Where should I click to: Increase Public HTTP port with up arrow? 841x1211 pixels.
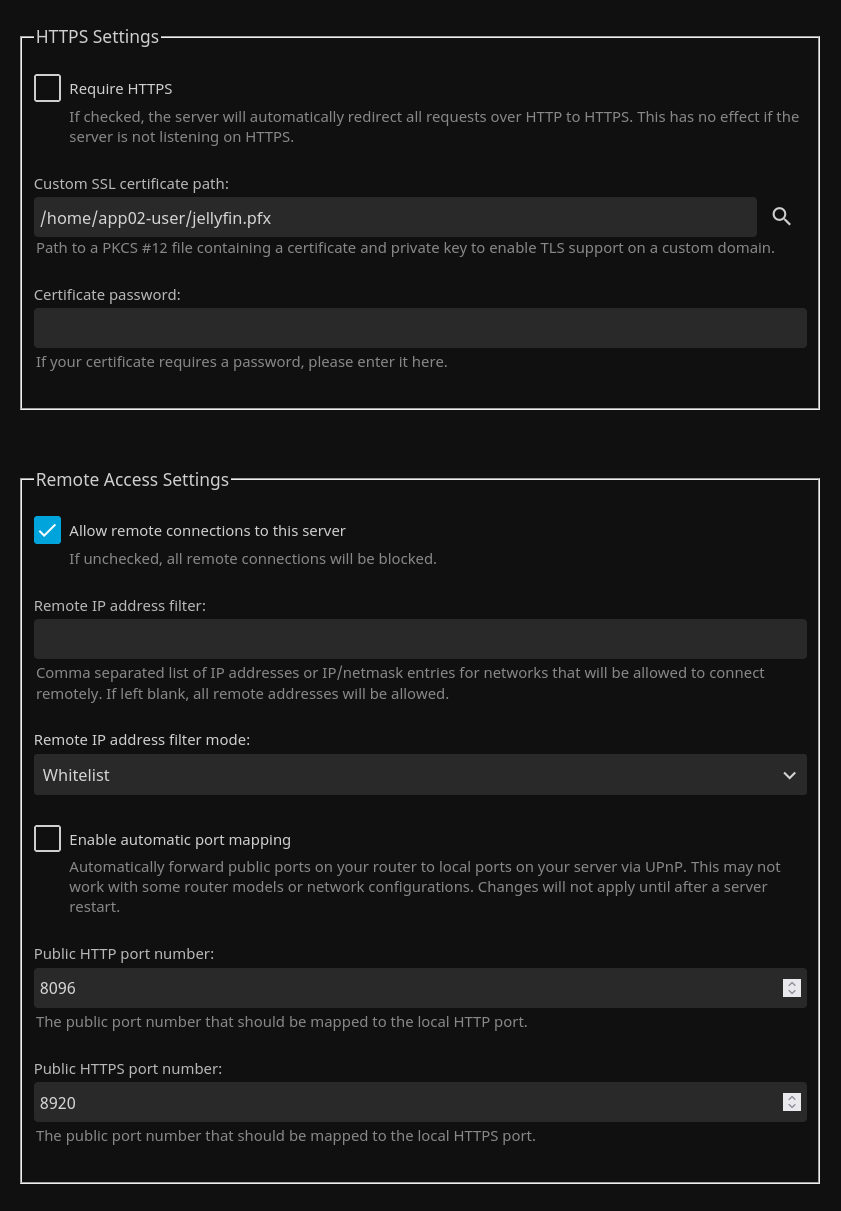[792, 983]
